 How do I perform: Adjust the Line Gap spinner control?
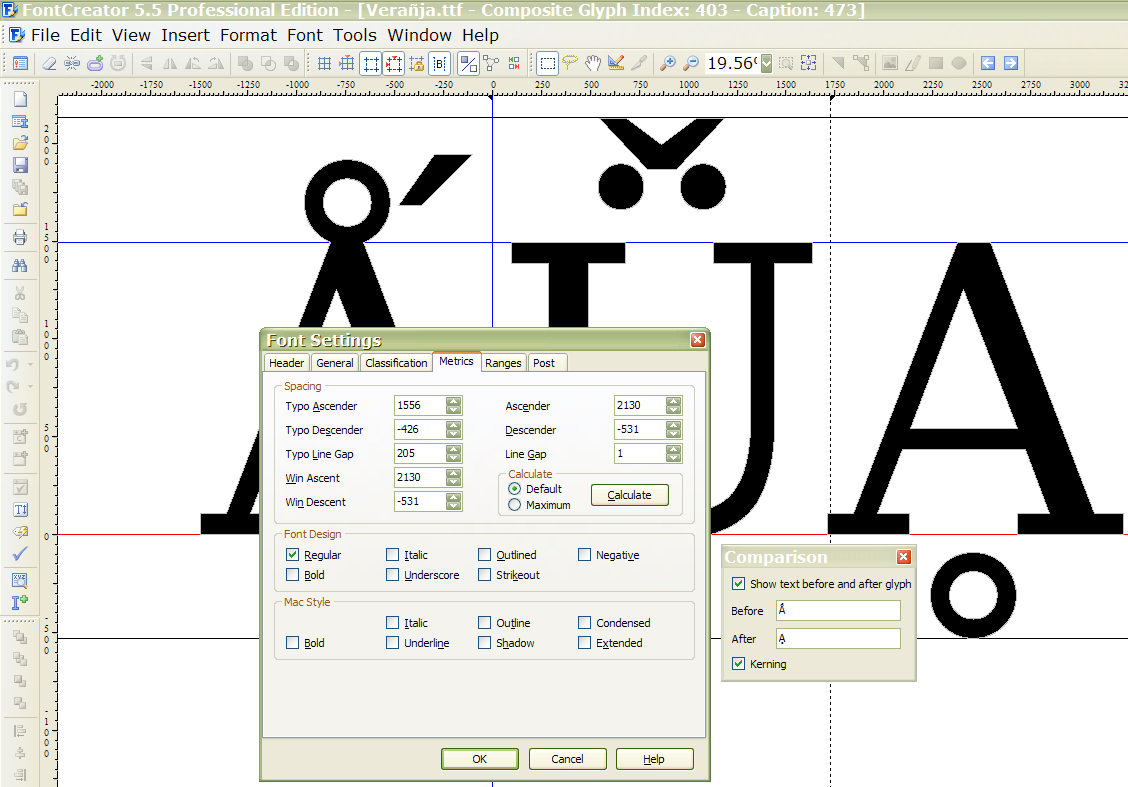point(673,454)
